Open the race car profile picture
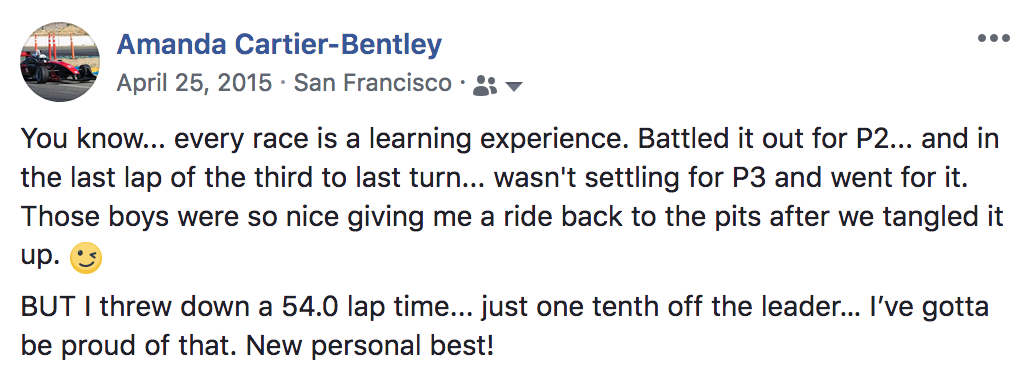1024x378 pixels. tap(60, 62)
